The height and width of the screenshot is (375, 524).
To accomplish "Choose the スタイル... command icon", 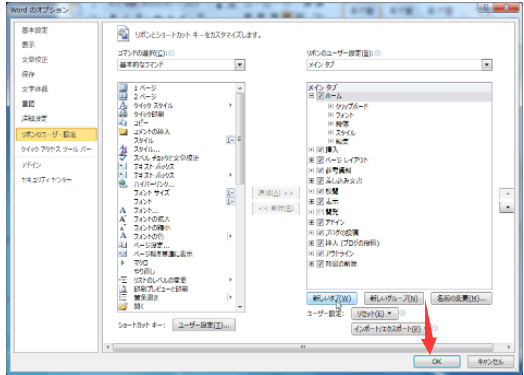I will click(x=123, y=149).
